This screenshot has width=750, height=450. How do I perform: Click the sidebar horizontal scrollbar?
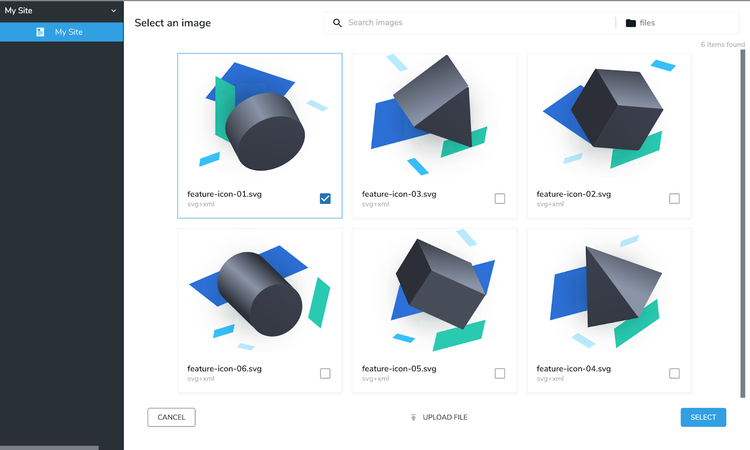(49, 448)
